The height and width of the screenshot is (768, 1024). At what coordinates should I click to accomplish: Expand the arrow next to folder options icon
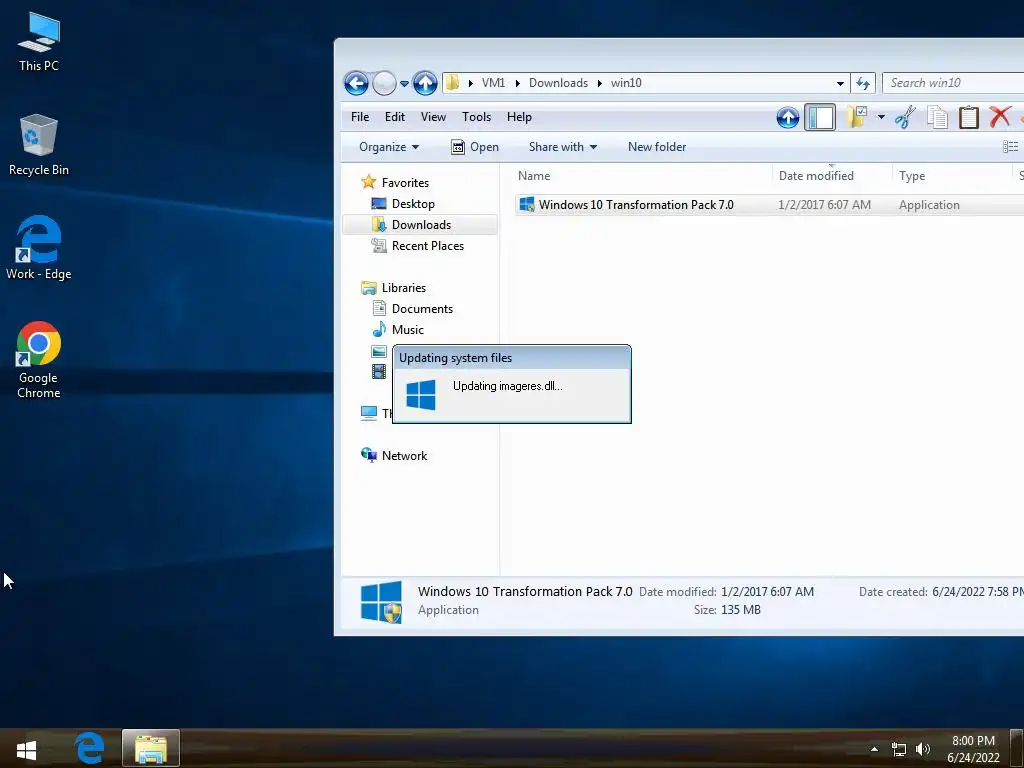[x=881, y=118]
